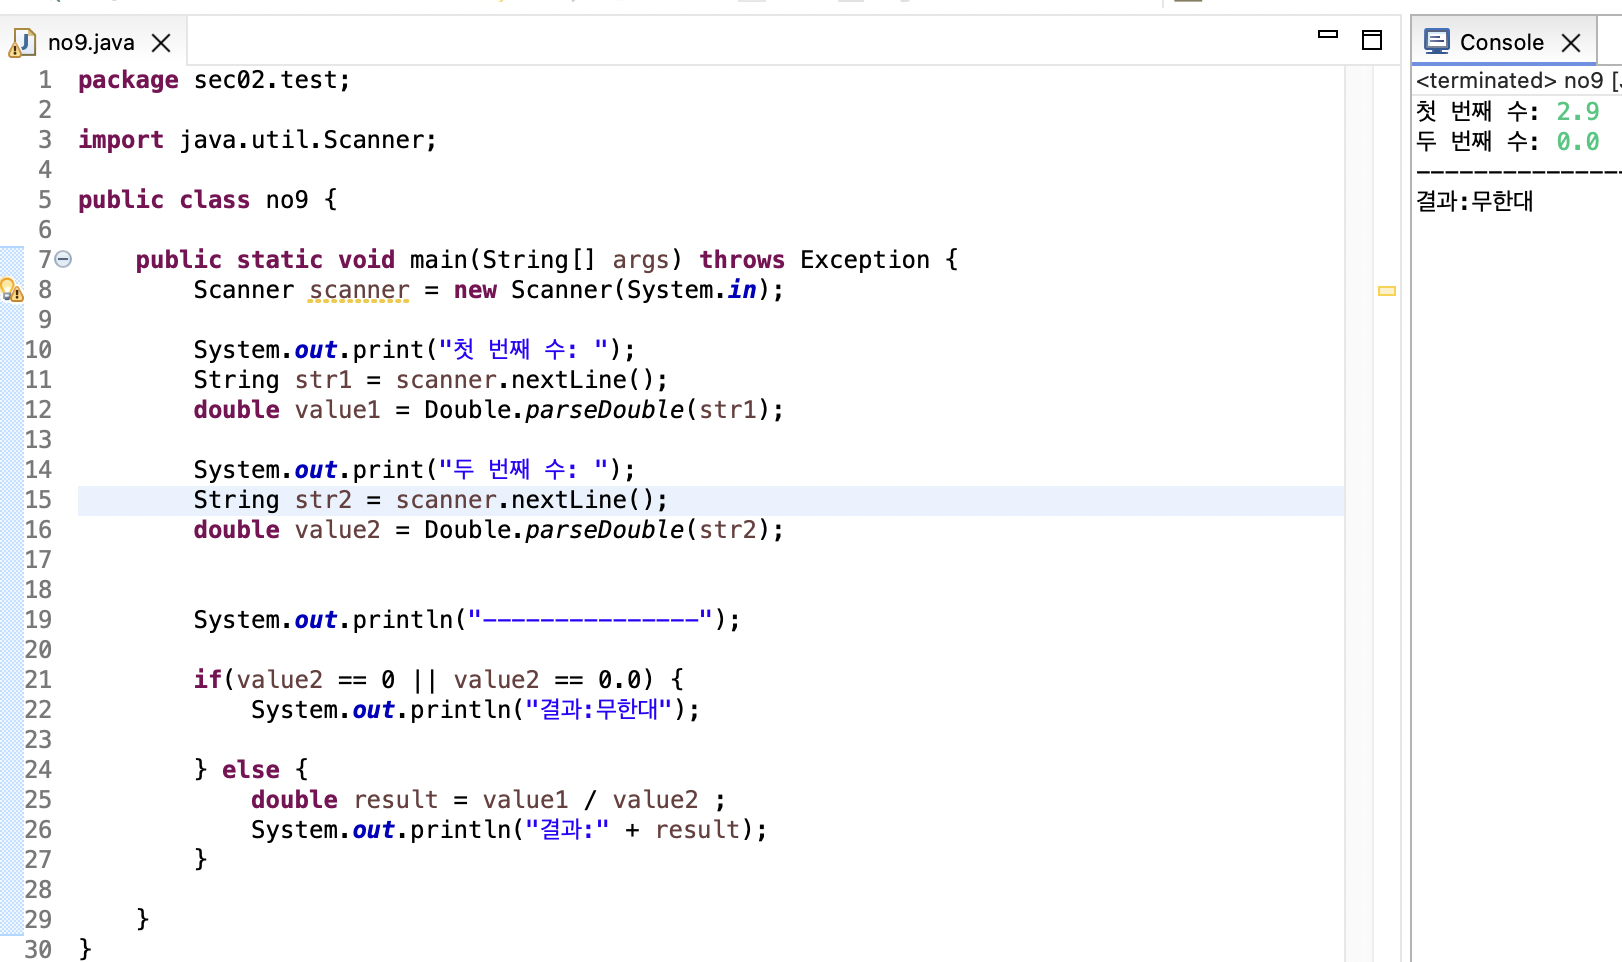Click the Console monitor icon
This screenshot has height=962, width=1622.
[1437, 41]
